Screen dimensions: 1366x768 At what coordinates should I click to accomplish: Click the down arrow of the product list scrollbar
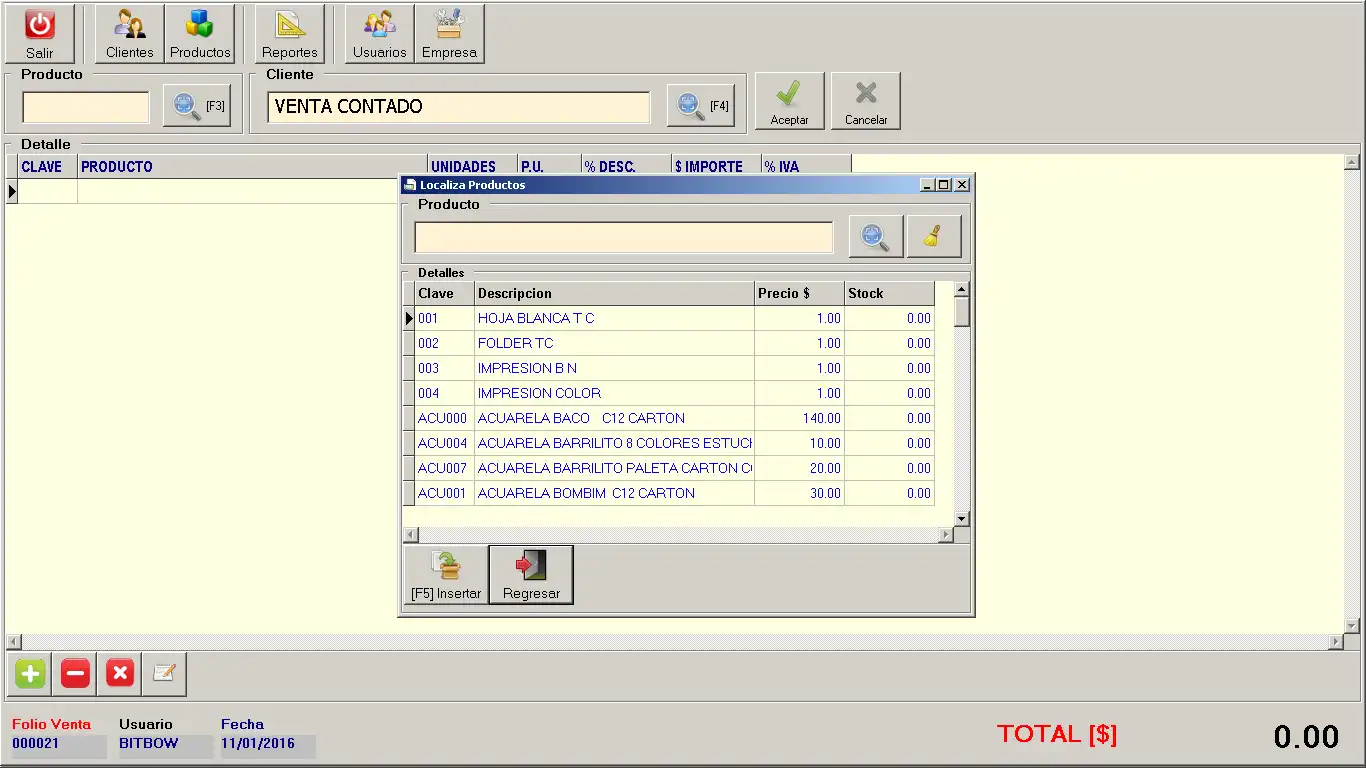(x=962, y=518)
